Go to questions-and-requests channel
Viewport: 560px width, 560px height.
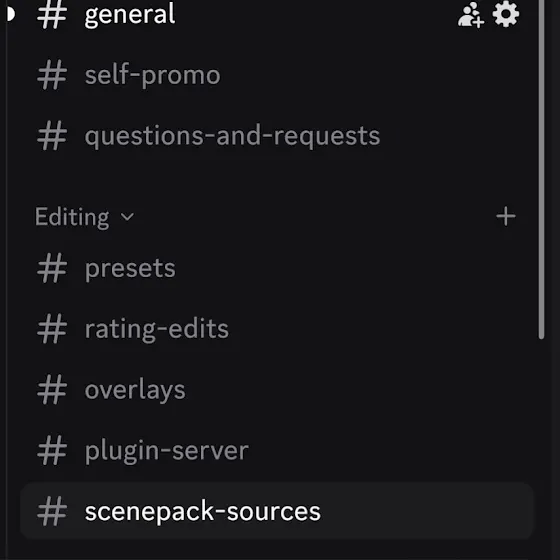pyautogui.click(x=232, y=136)
